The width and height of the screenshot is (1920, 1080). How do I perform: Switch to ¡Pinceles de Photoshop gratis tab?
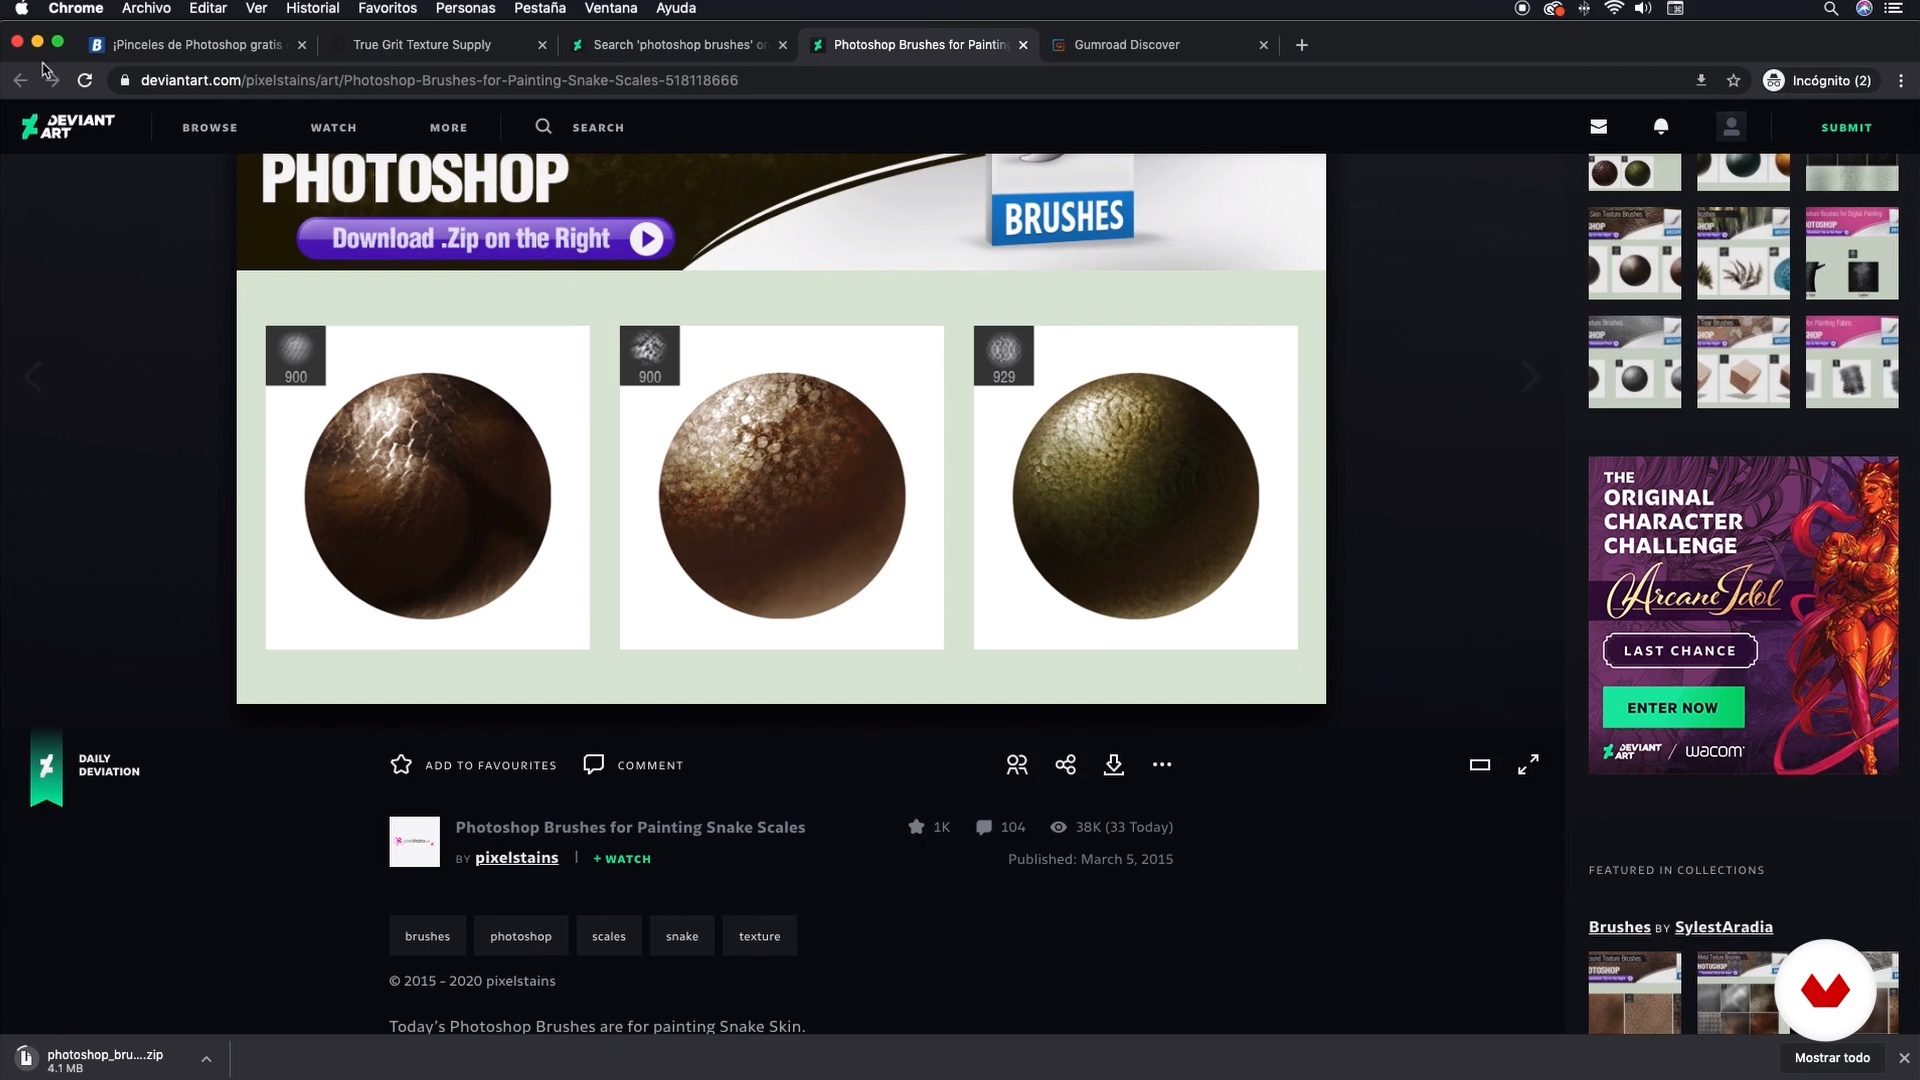tap(197, 45)
